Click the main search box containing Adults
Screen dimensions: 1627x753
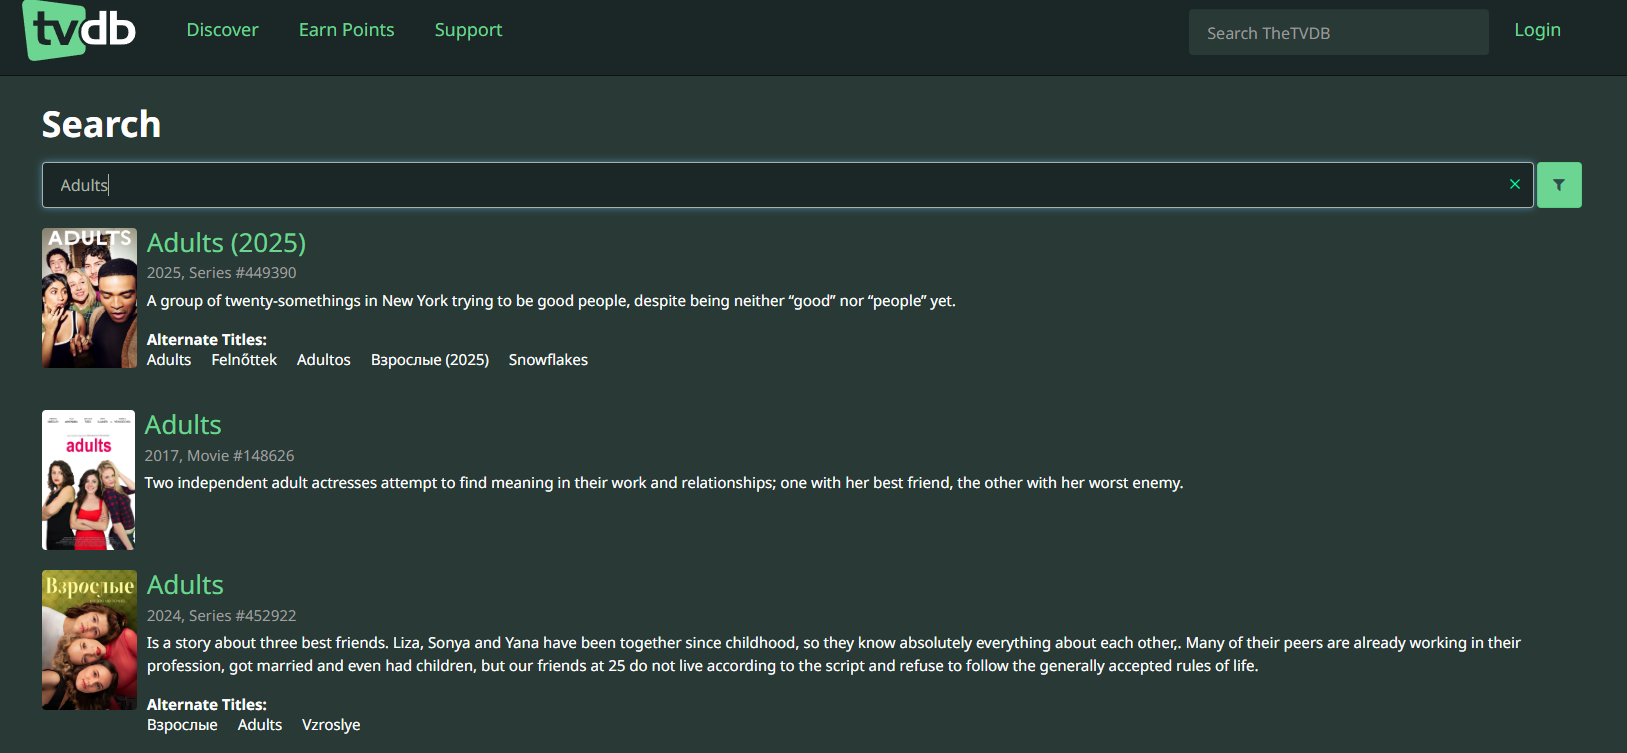coord(780,185)
